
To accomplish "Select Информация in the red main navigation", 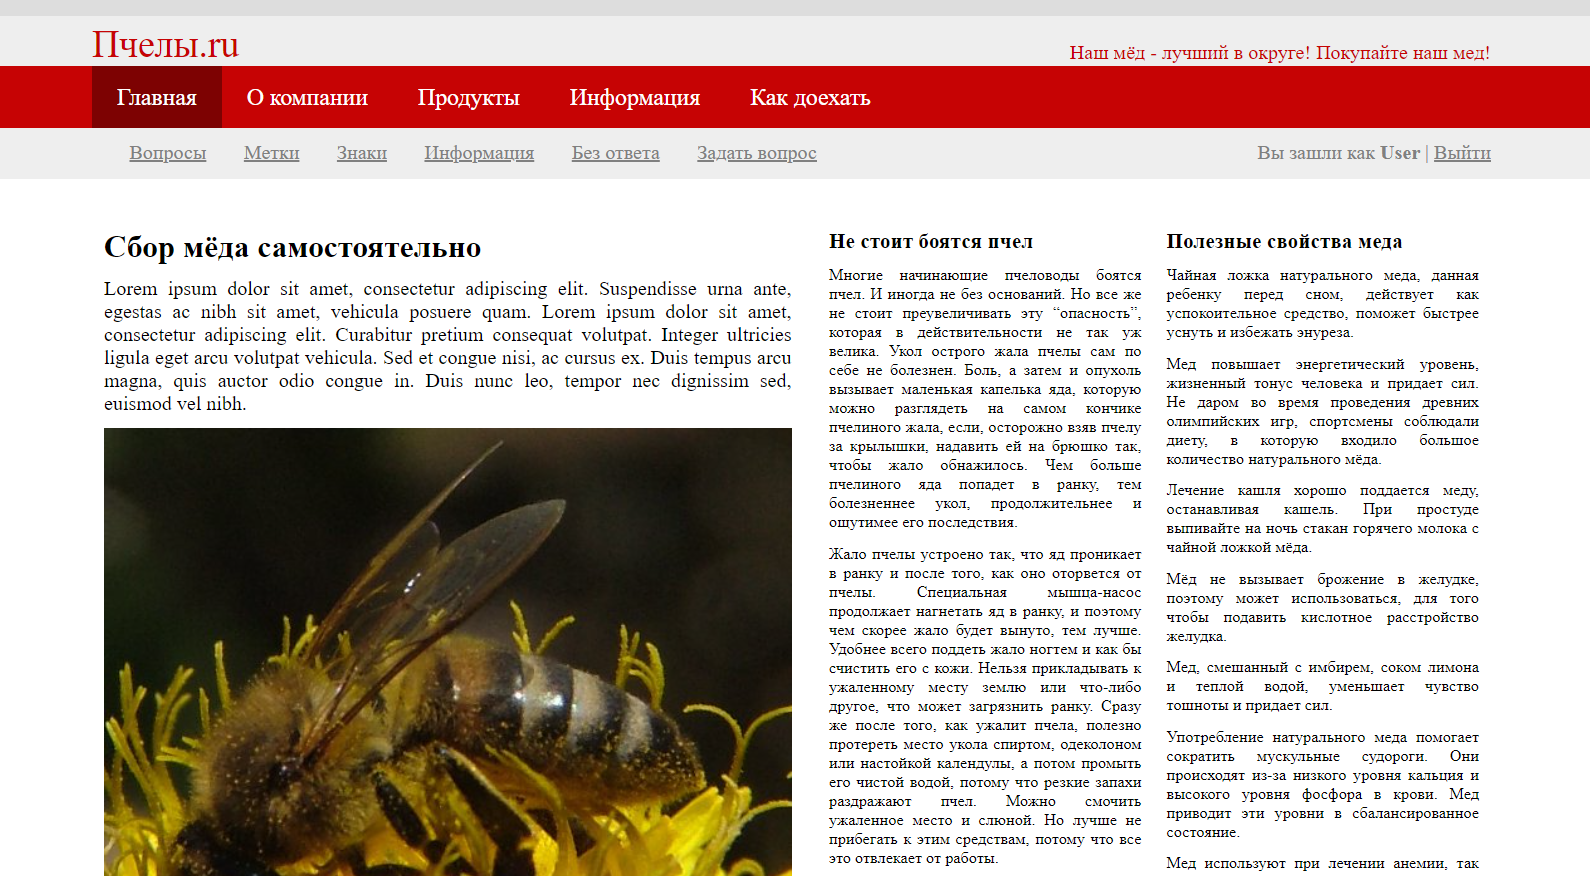I will pyautogui.click(x=634, y=98).
